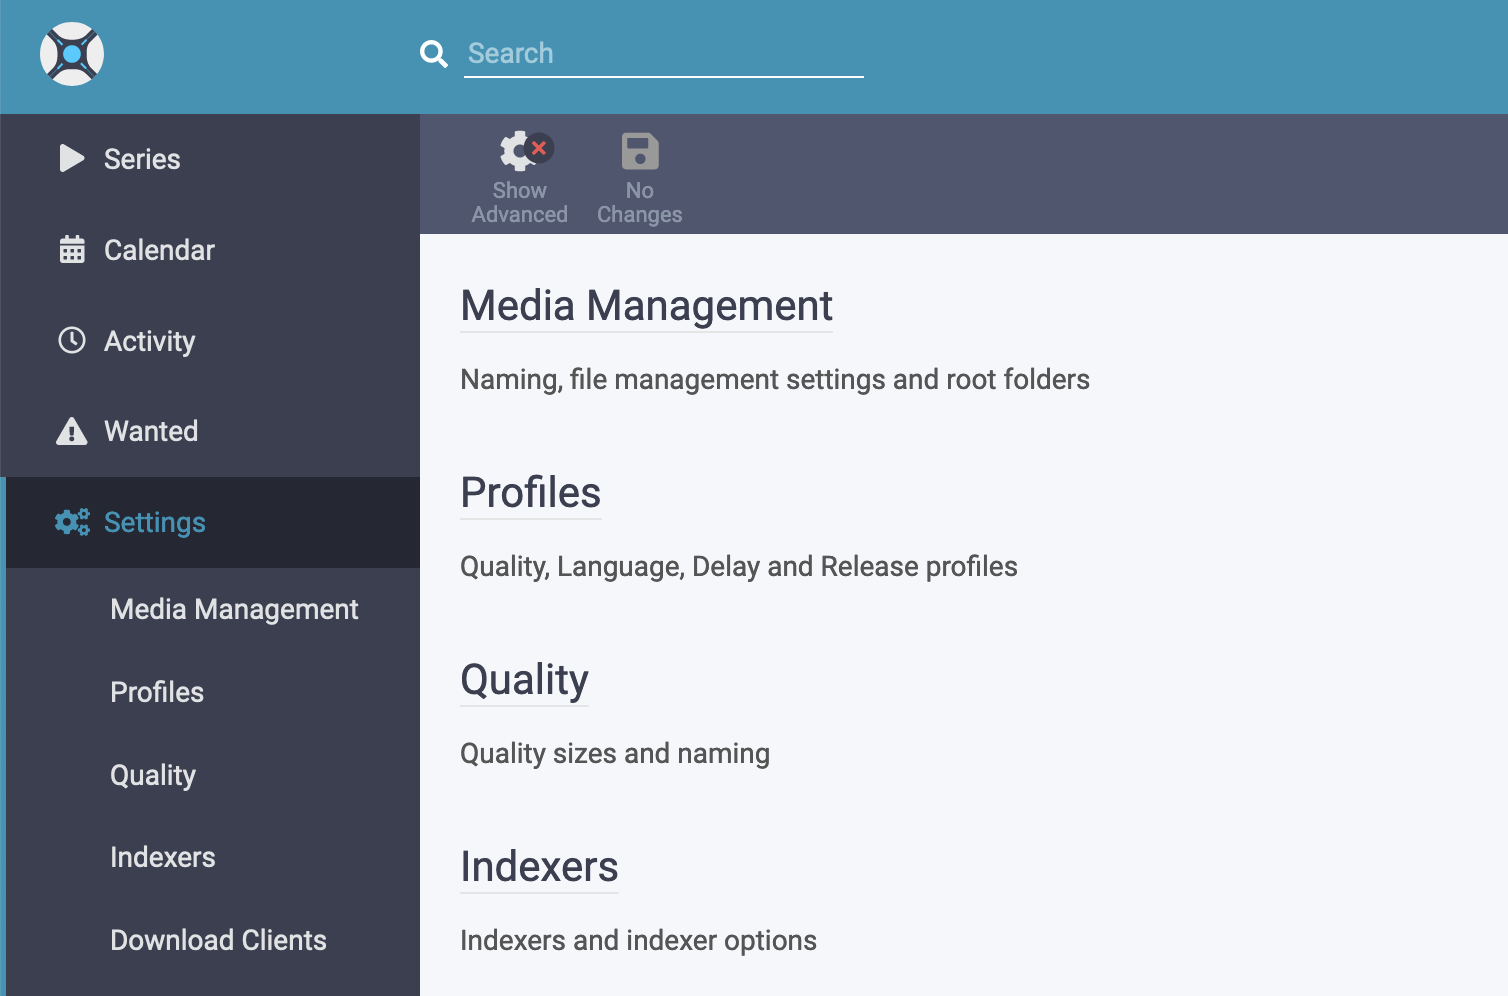Collapse the Settings sidebar section
Screen dimensions: 1508x996
[155, 522]
